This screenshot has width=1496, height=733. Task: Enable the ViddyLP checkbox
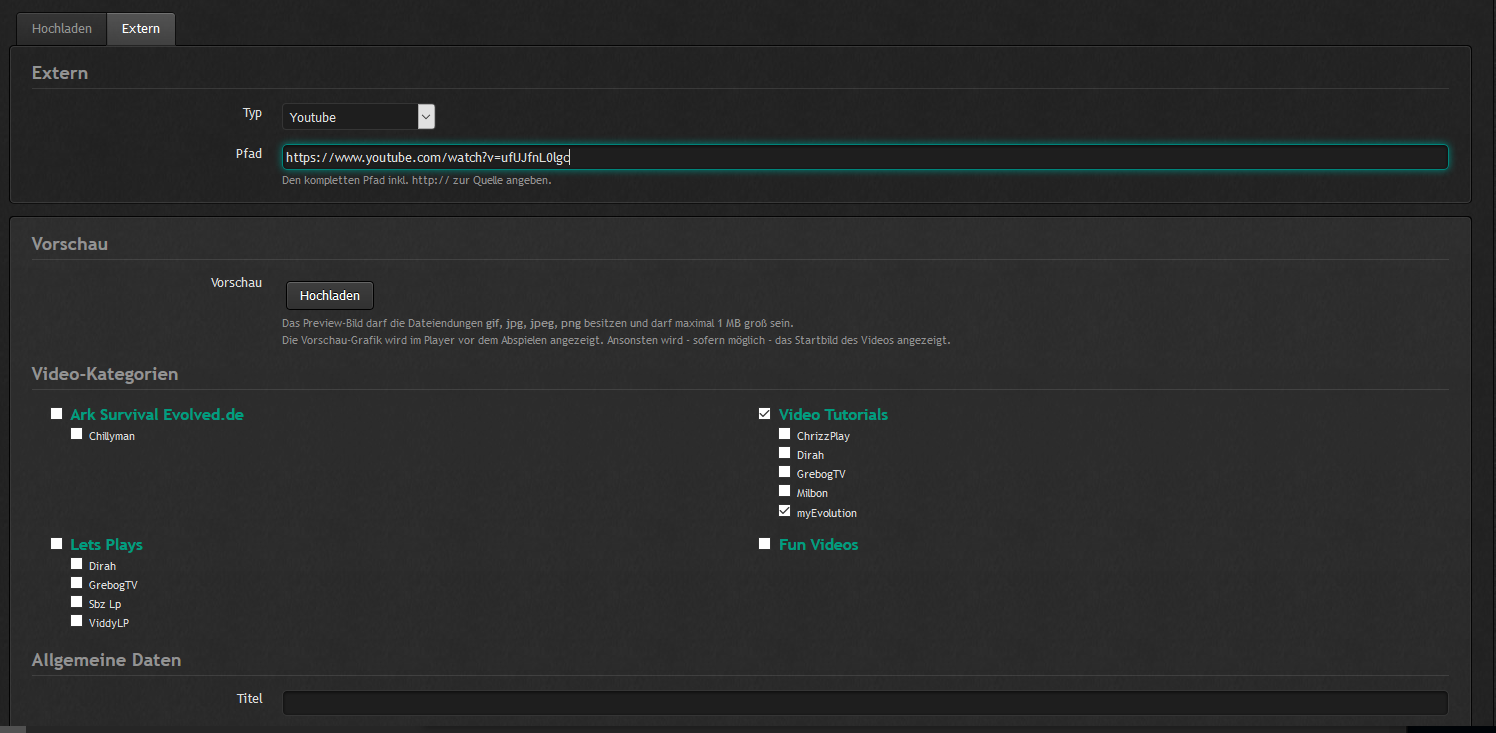(x=77, y=621)
